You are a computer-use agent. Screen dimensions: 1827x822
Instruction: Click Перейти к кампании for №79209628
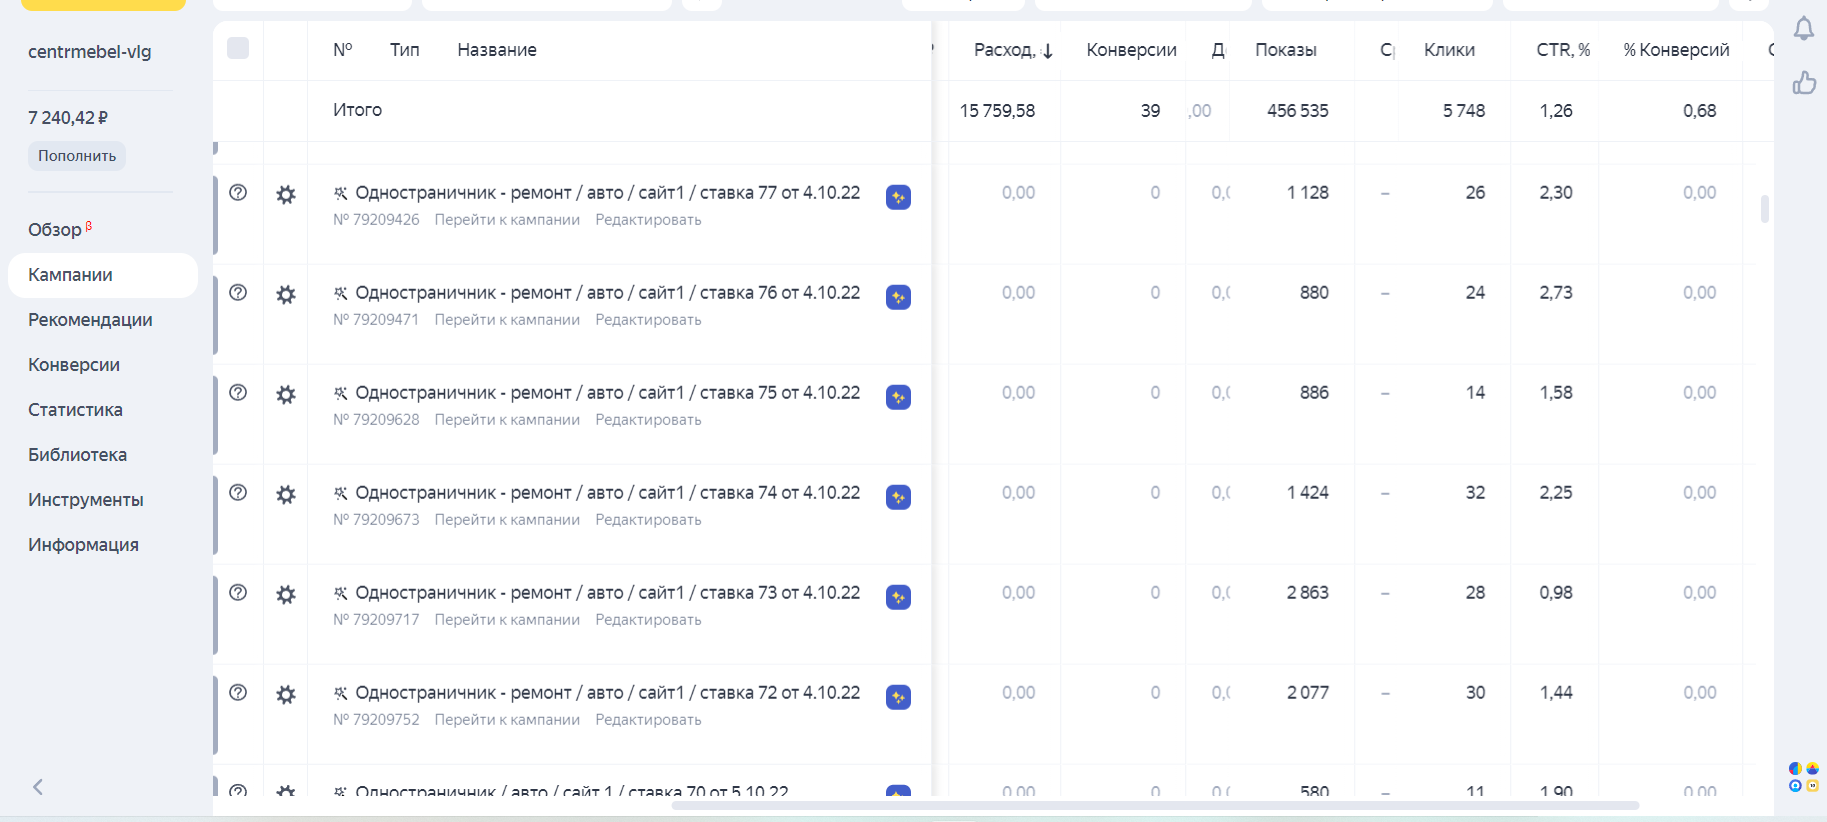coord(507,420)
